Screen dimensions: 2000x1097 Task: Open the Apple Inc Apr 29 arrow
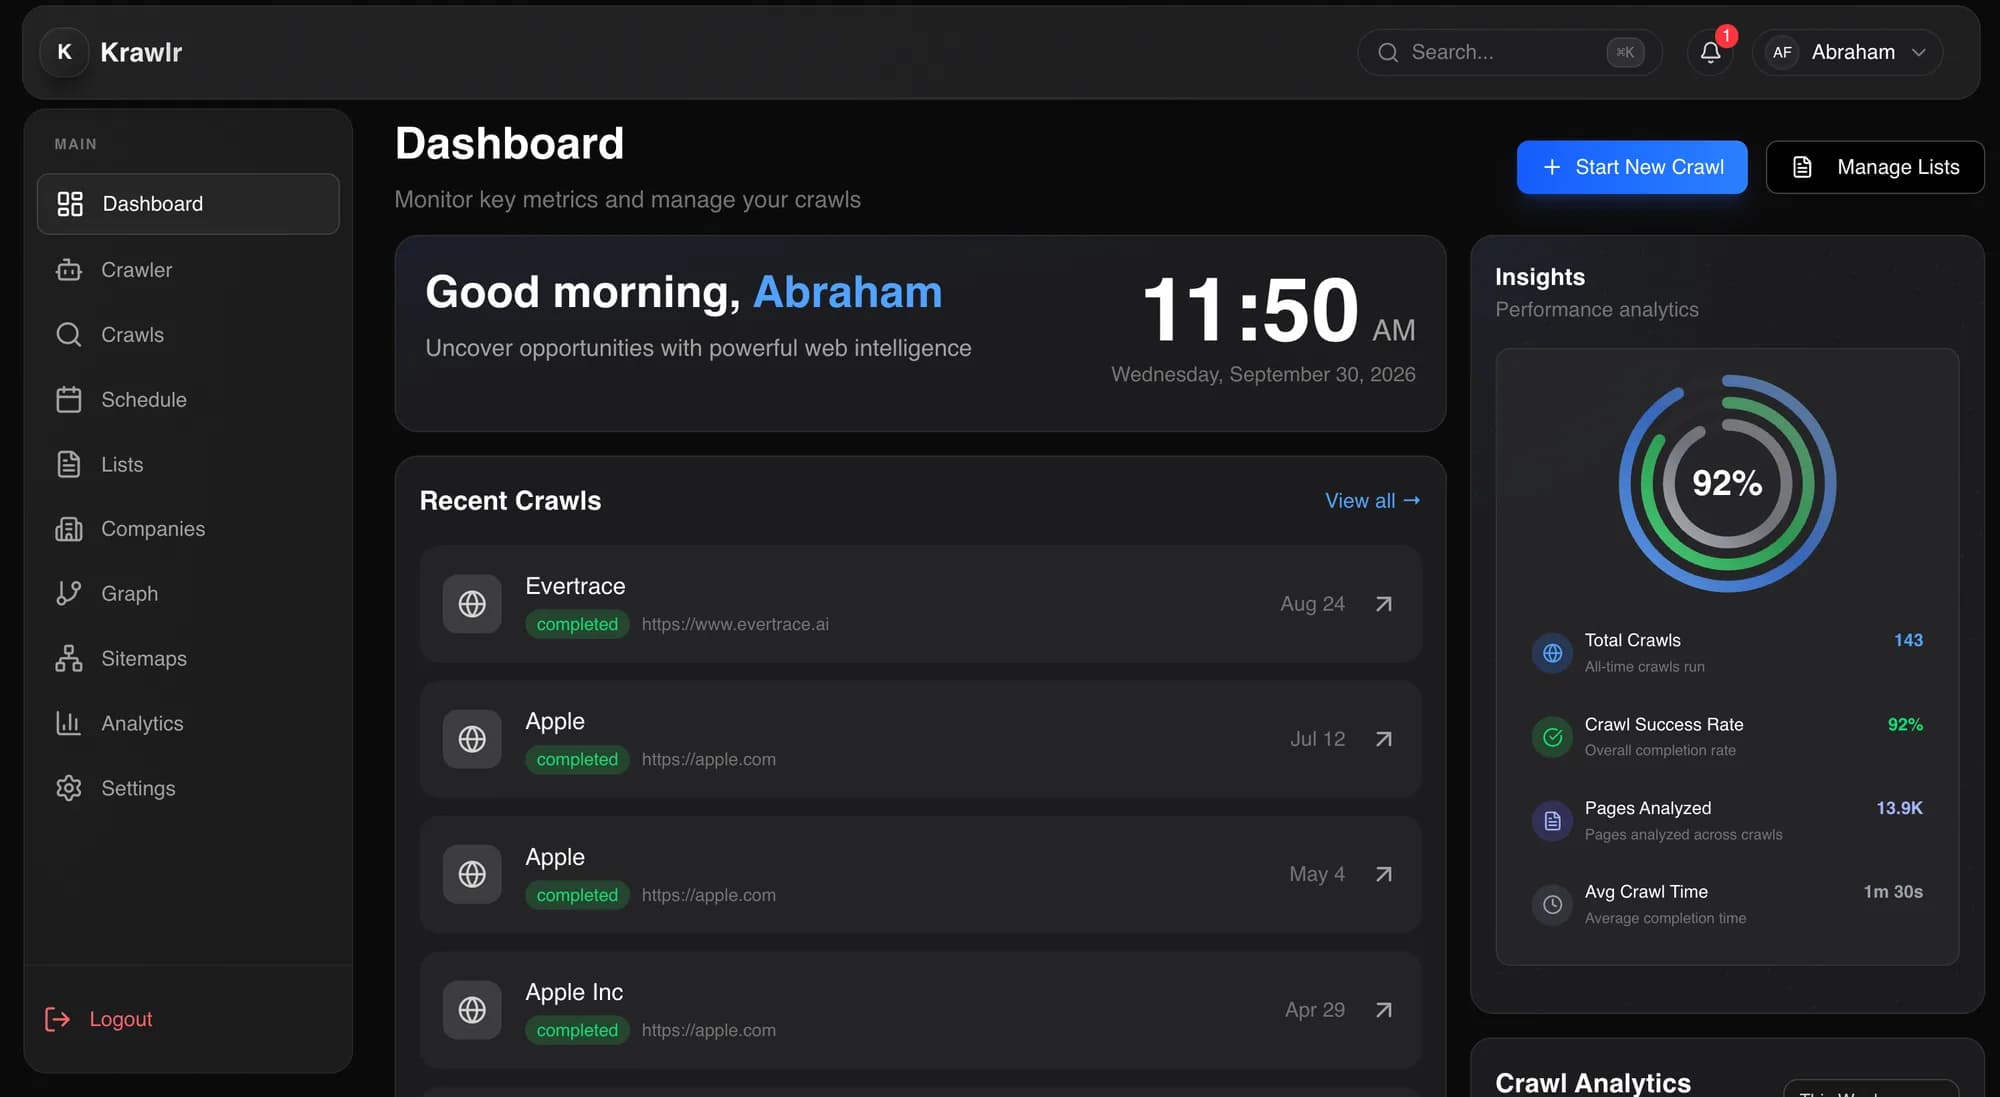click(x=1383, y=1010)
